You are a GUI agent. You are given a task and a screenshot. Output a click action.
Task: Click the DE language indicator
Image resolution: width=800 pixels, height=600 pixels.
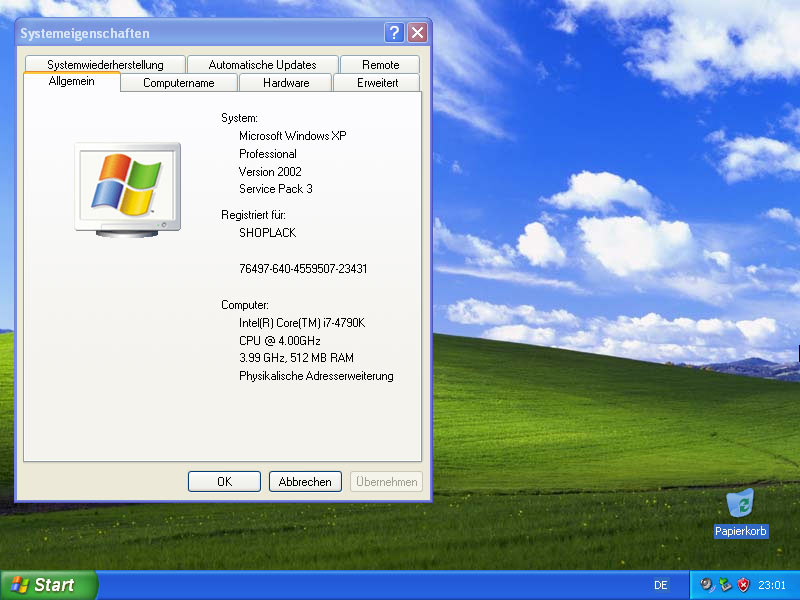(x=661, y=585)
